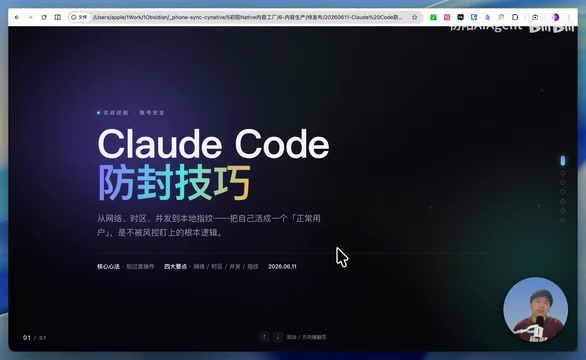This screenshot has height=360, width=586.
Task: Jump to slide three via side dot
Action: (563, 182)
